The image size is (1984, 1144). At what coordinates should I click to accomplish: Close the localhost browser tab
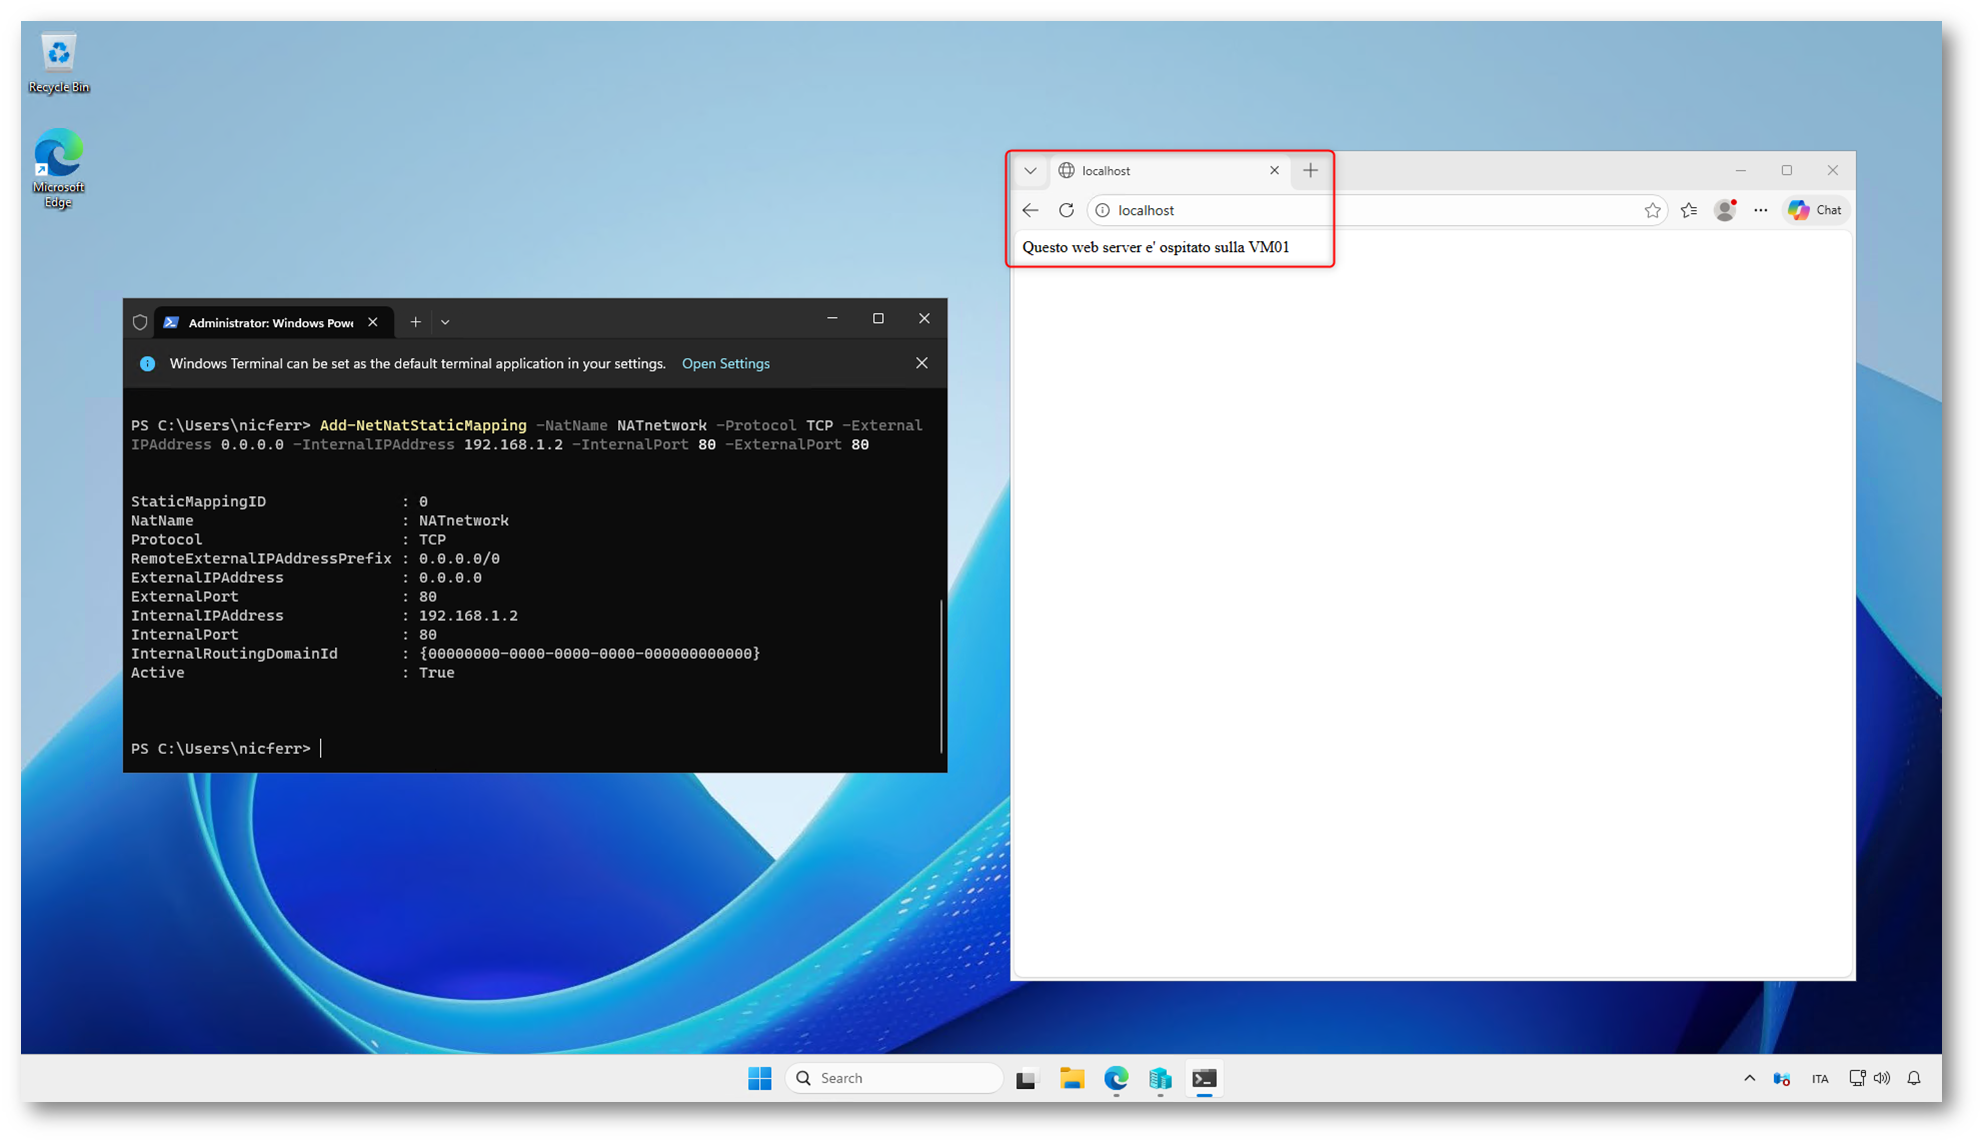(1274, 171)
